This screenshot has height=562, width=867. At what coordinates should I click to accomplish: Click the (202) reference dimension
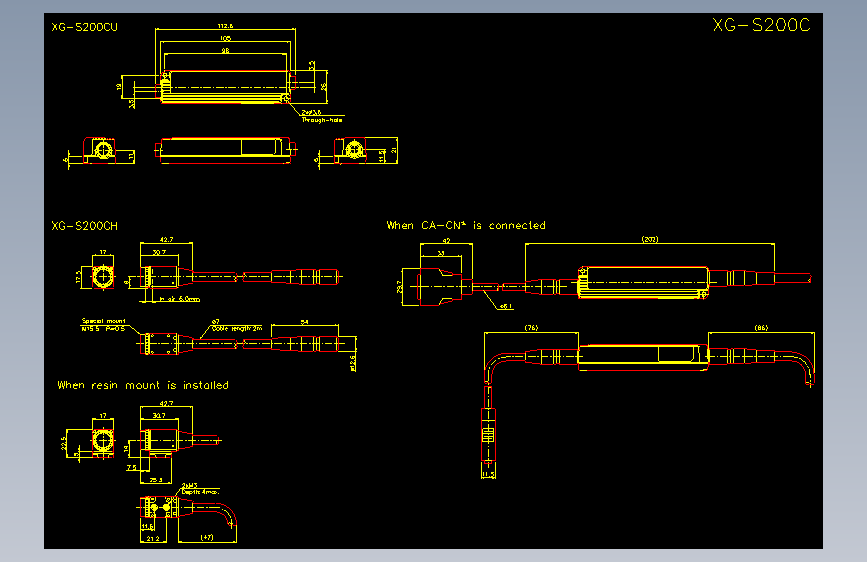650,239
